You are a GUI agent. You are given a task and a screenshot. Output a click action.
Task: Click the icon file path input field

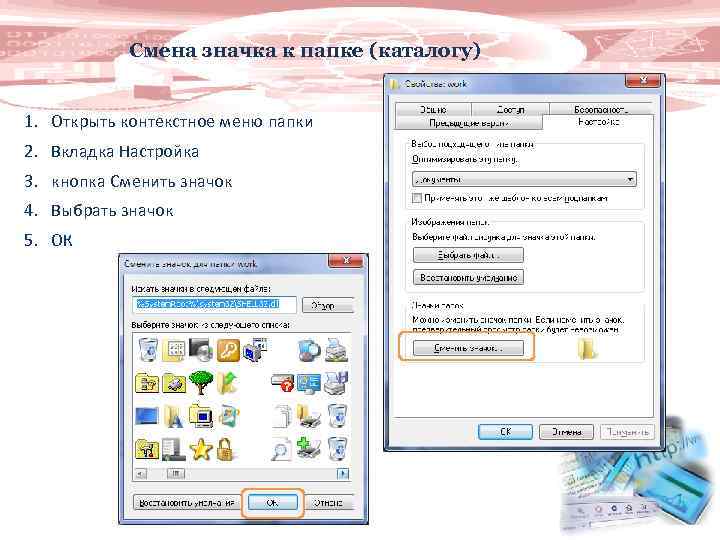tap(214, 304)
